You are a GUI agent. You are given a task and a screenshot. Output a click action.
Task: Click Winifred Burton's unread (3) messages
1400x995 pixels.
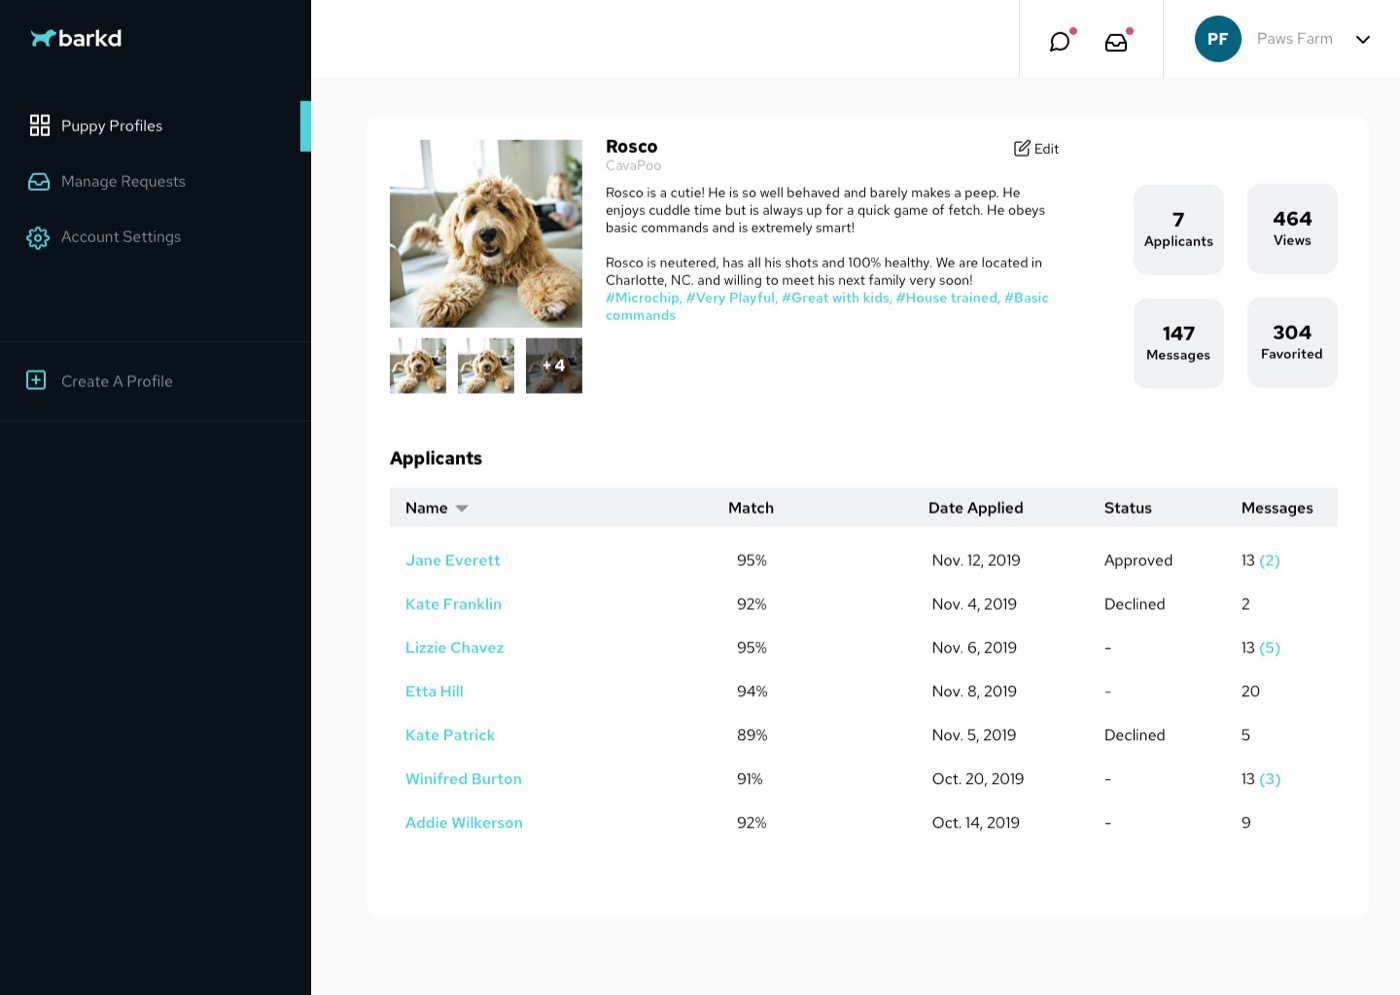click(1270, 779)
